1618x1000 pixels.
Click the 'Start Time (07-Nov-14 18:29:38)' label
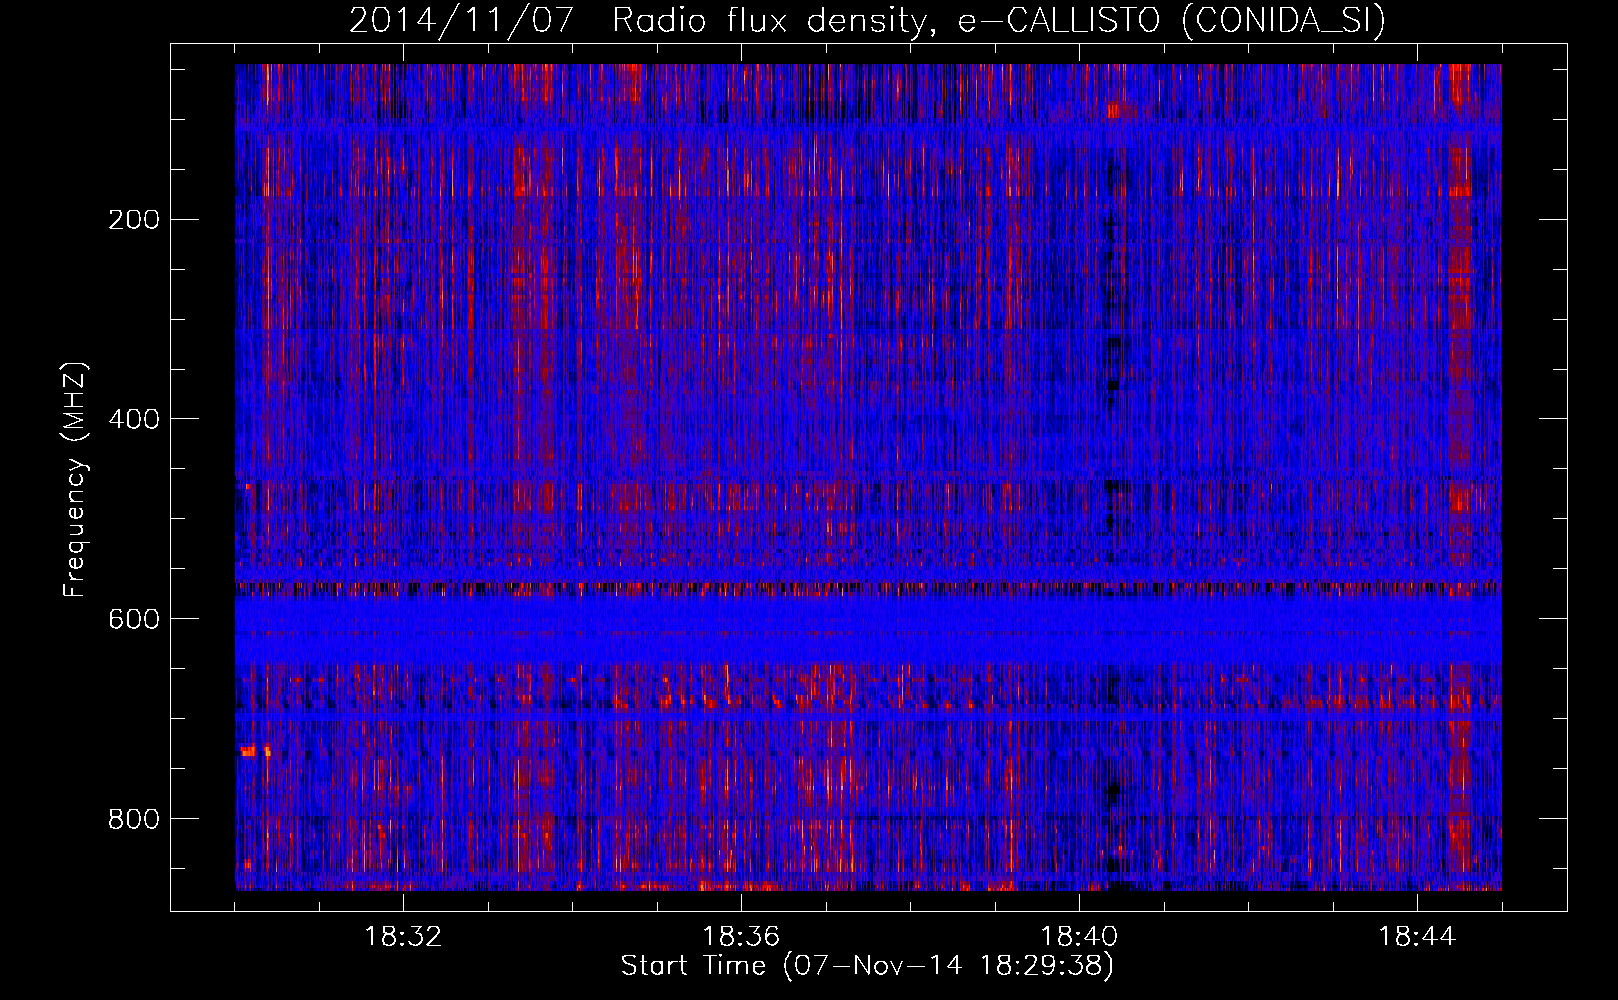tap(867, 966)
